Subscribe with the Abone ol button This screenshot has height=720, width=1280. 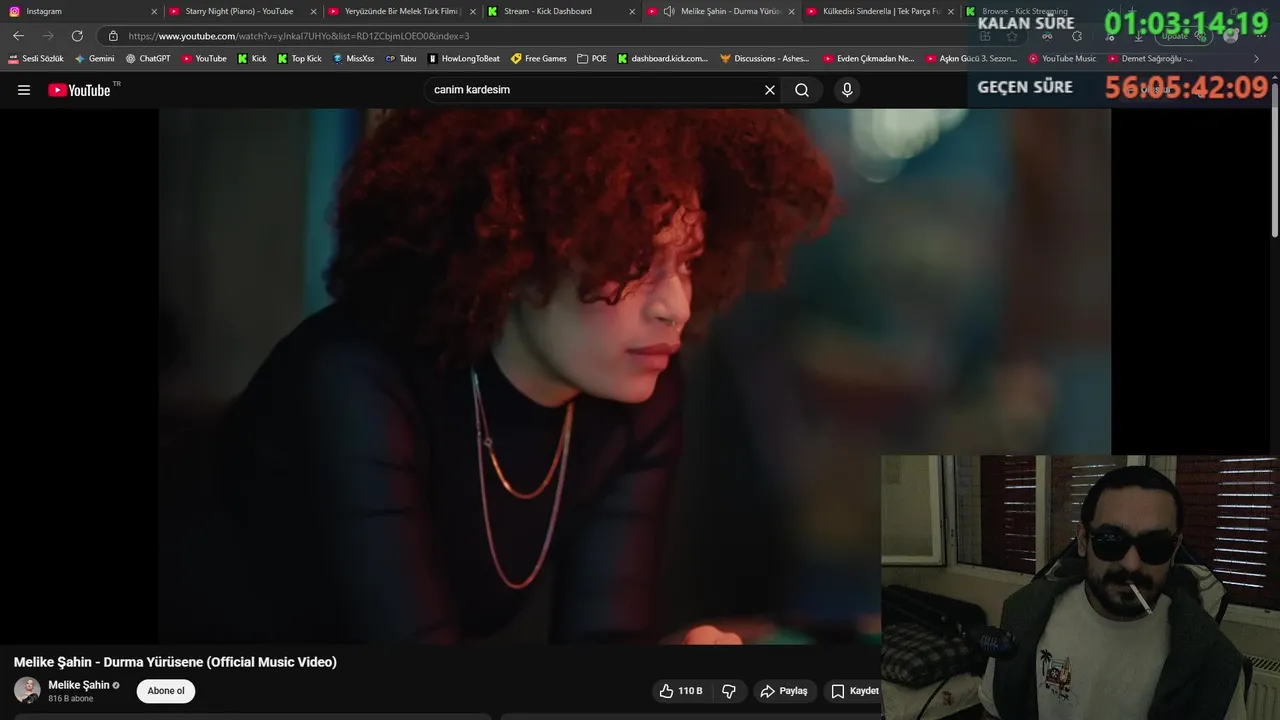[166, 691]
